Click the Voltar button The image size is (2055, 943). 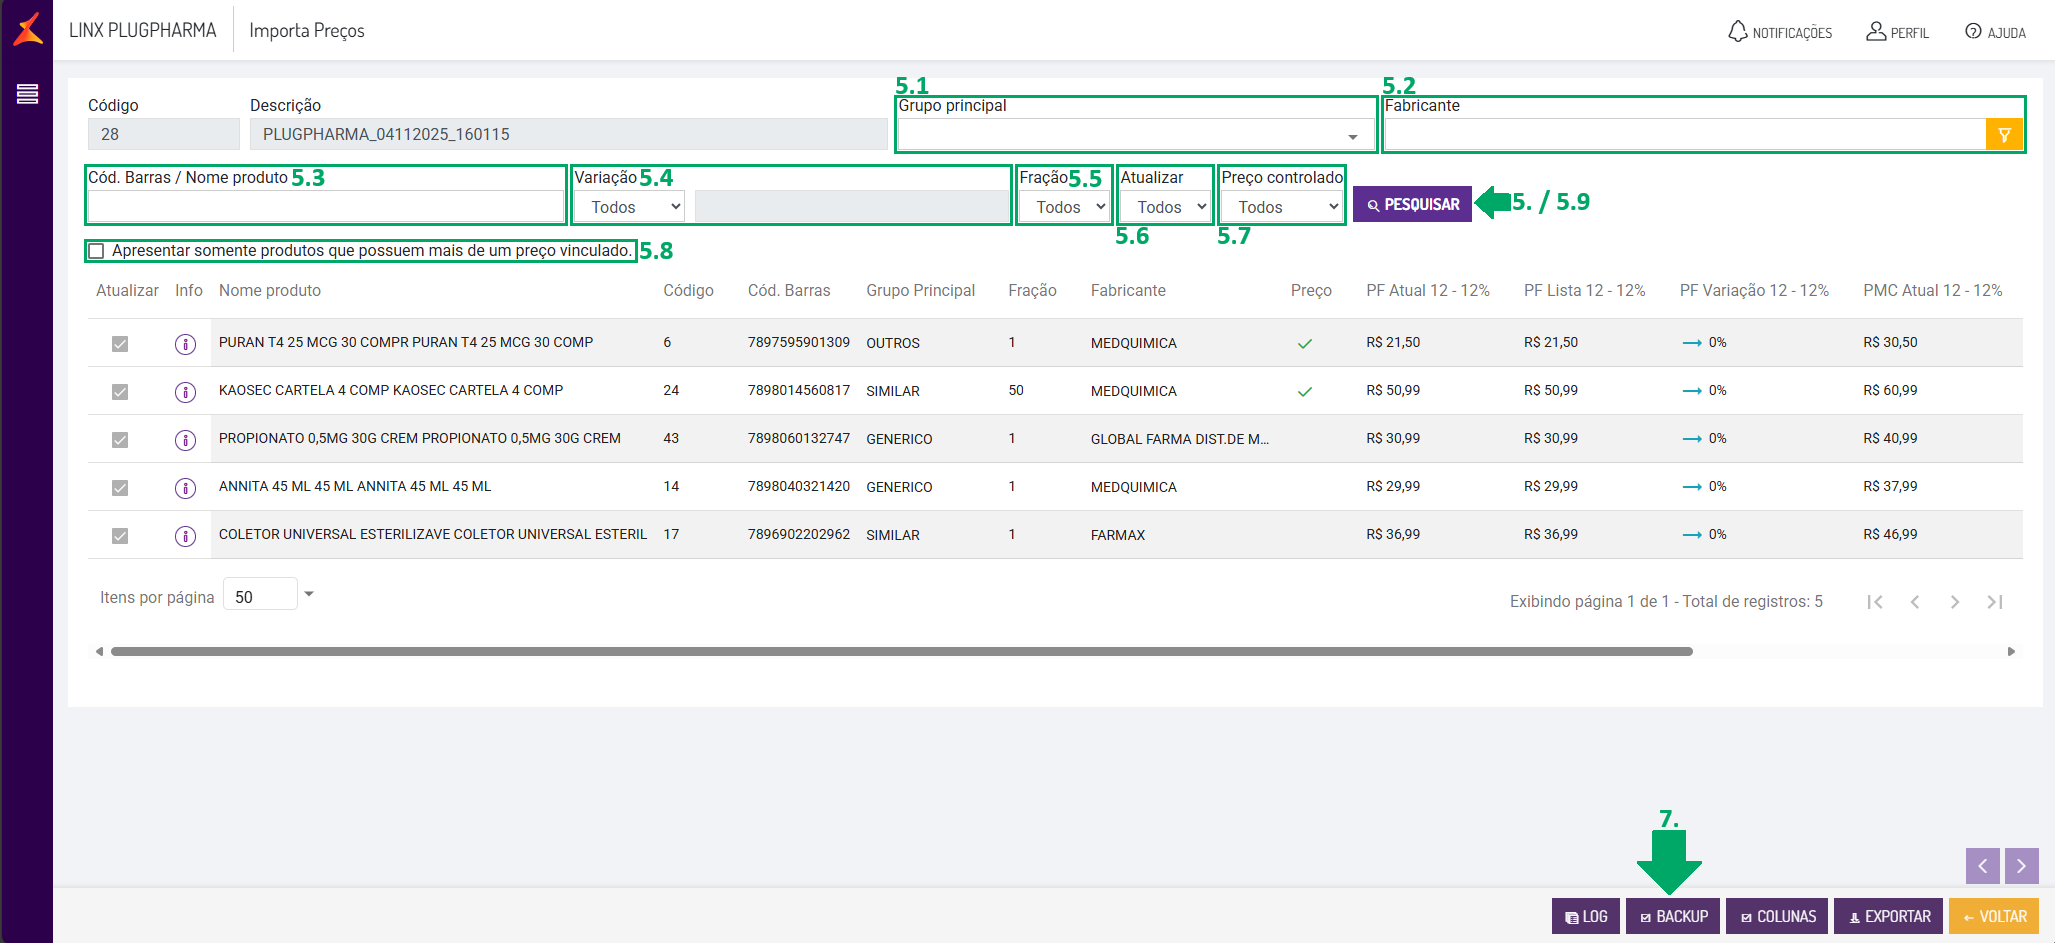[x=1994, y=916]
